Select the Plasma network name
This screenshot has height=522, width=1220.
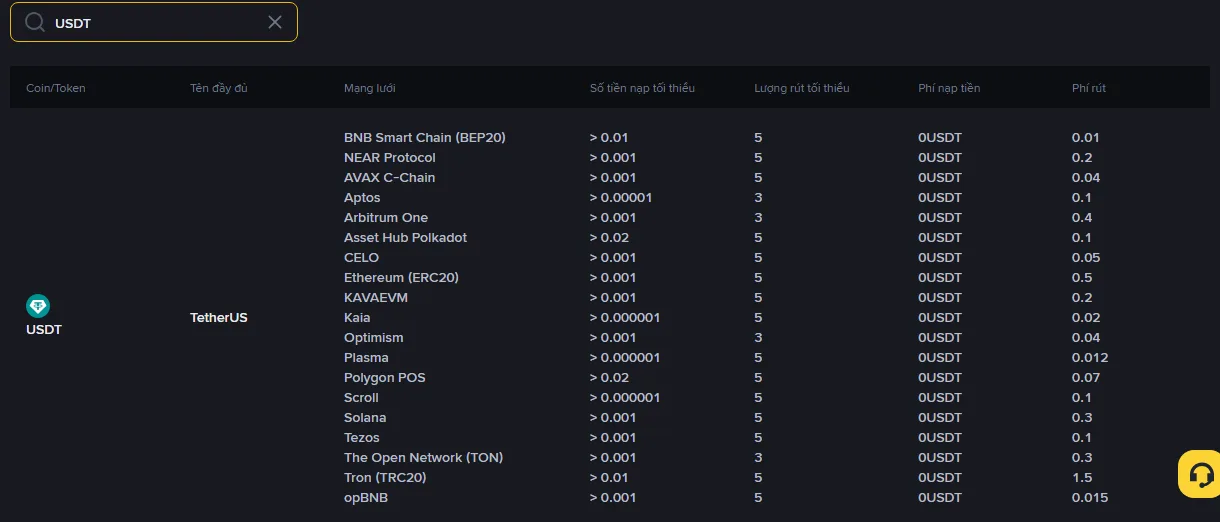(x=366, y=357)
